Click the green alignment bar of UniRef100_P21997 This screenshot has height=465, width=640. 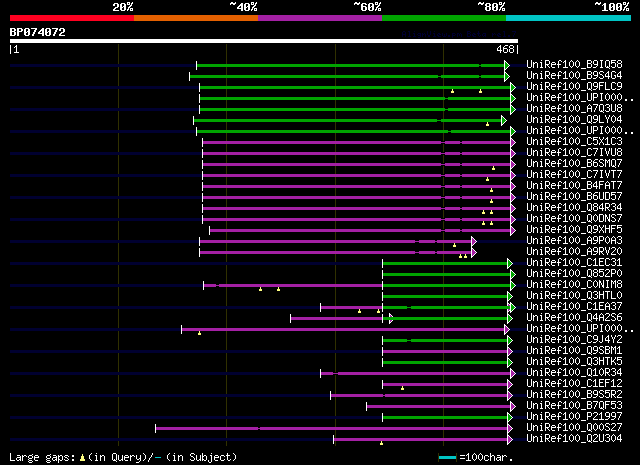point(445,418)
